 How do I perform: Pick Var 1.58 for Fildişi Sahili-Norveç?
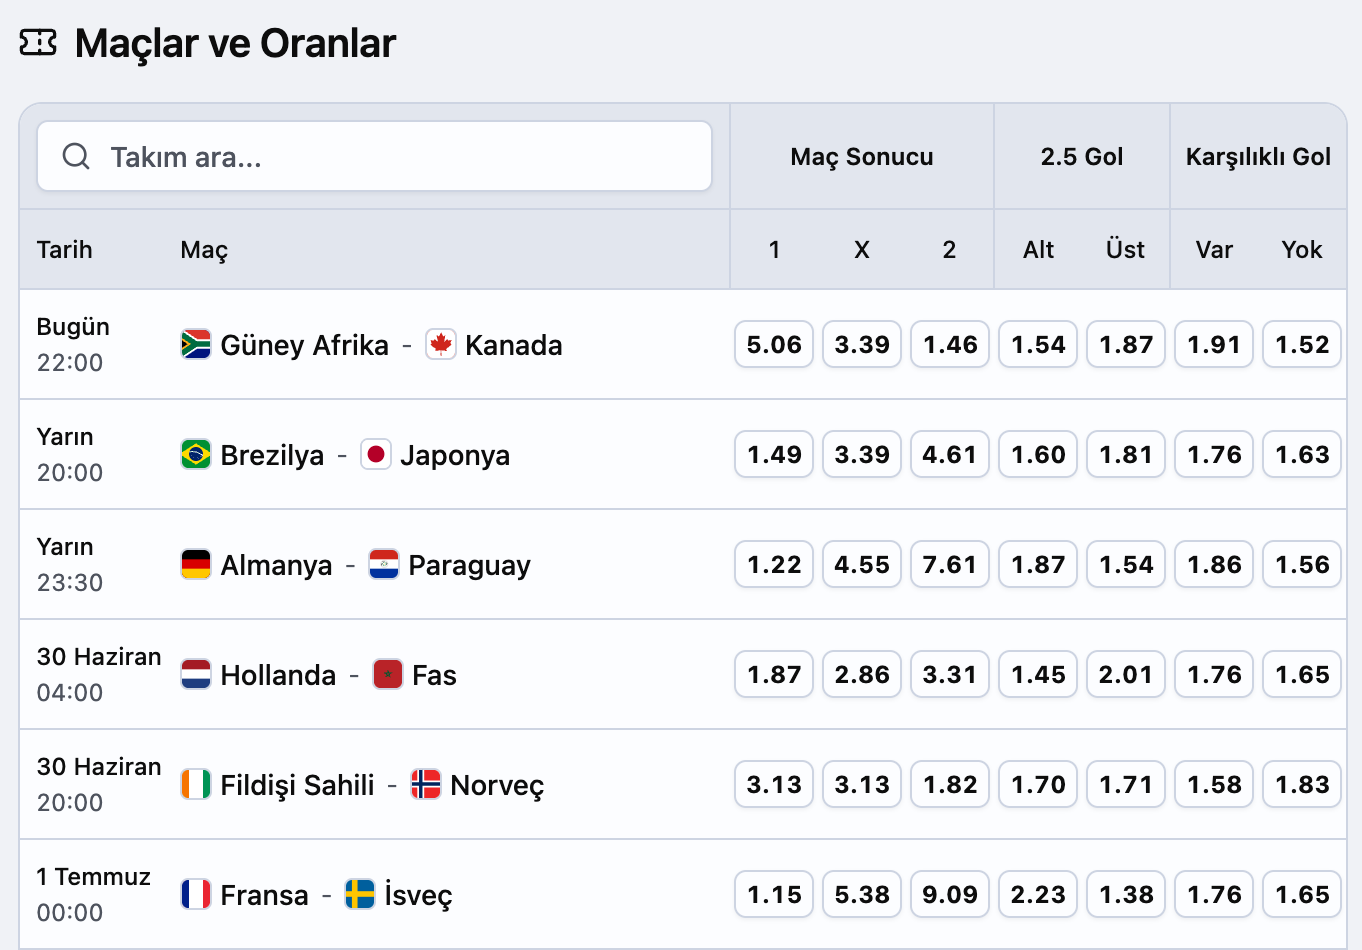1214,784
